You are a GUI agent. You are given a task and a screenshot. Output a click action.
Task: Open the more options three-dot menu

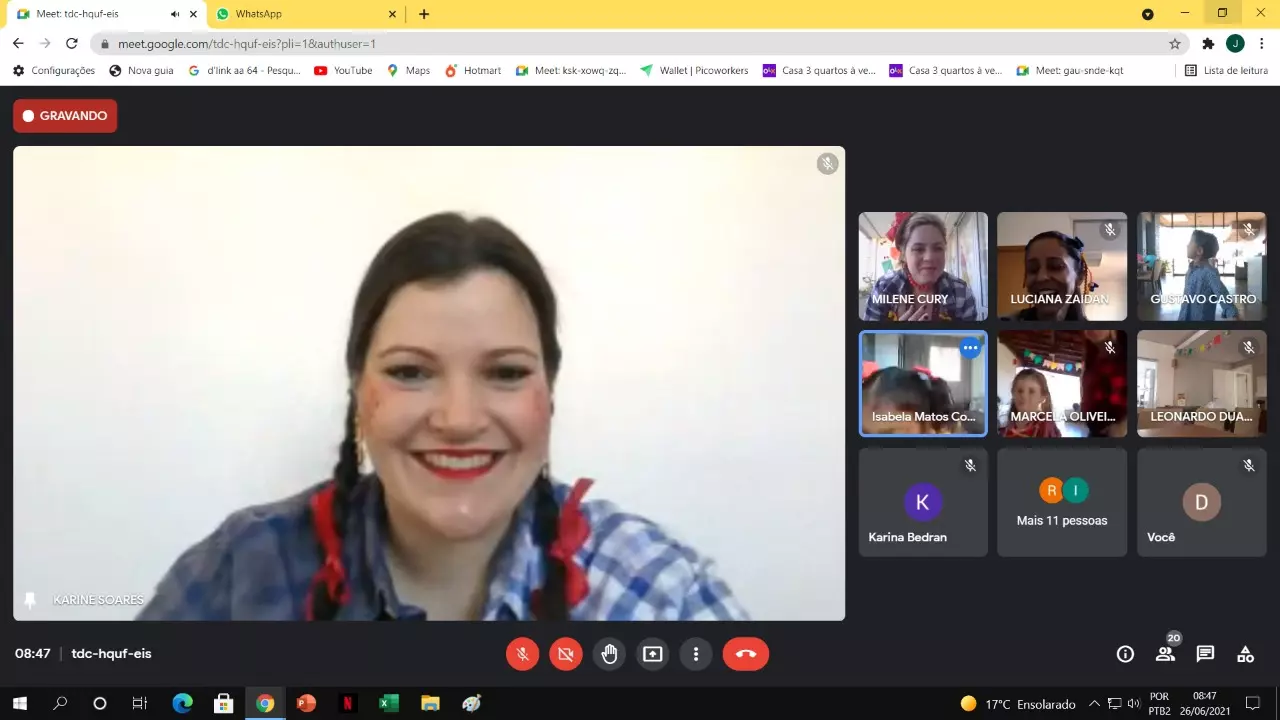(696, 654)
